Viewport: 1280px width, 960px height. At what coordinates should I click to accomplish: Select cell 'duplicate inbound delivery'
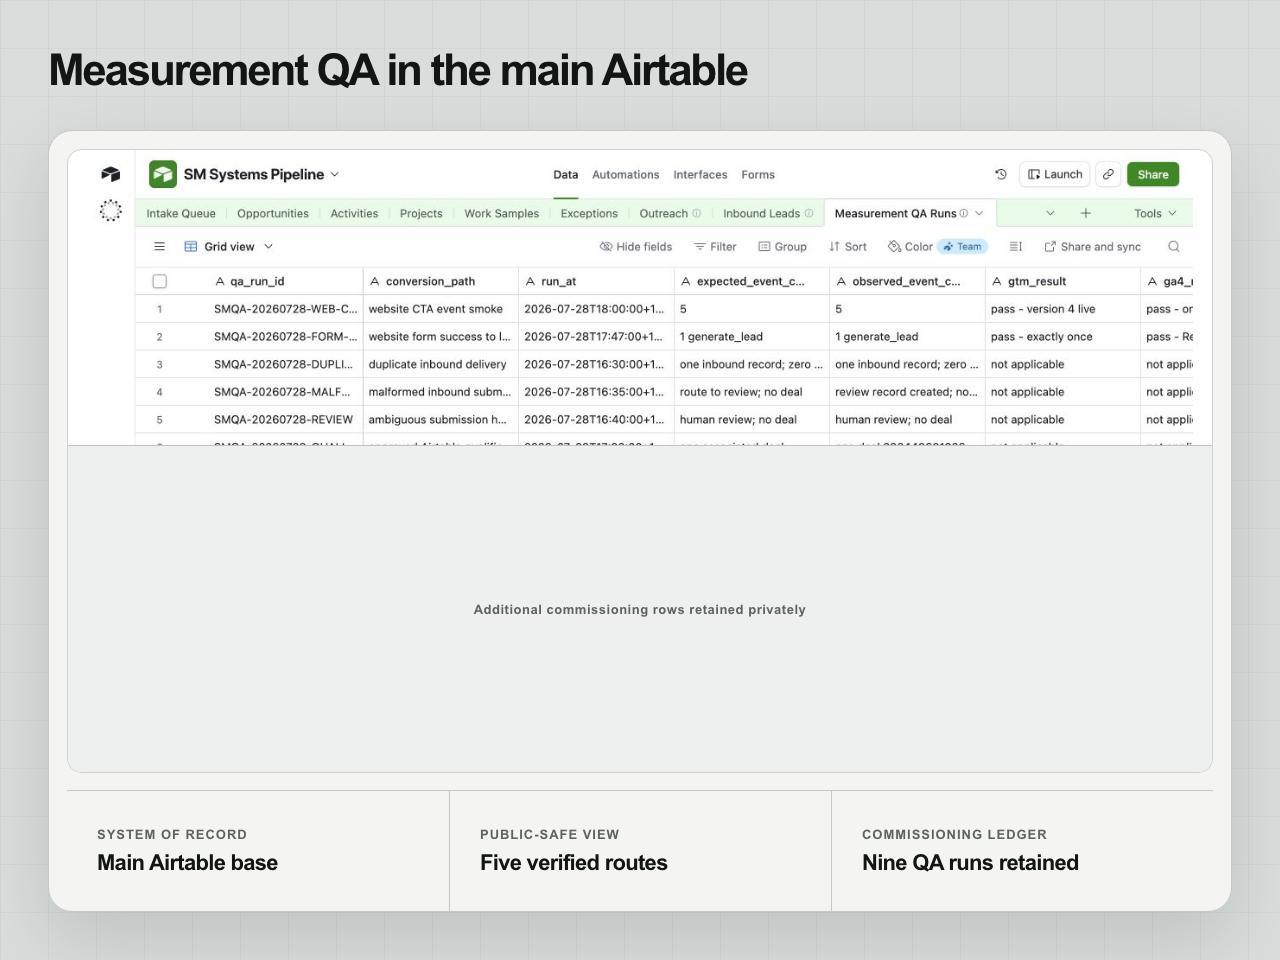coord(440,364)
